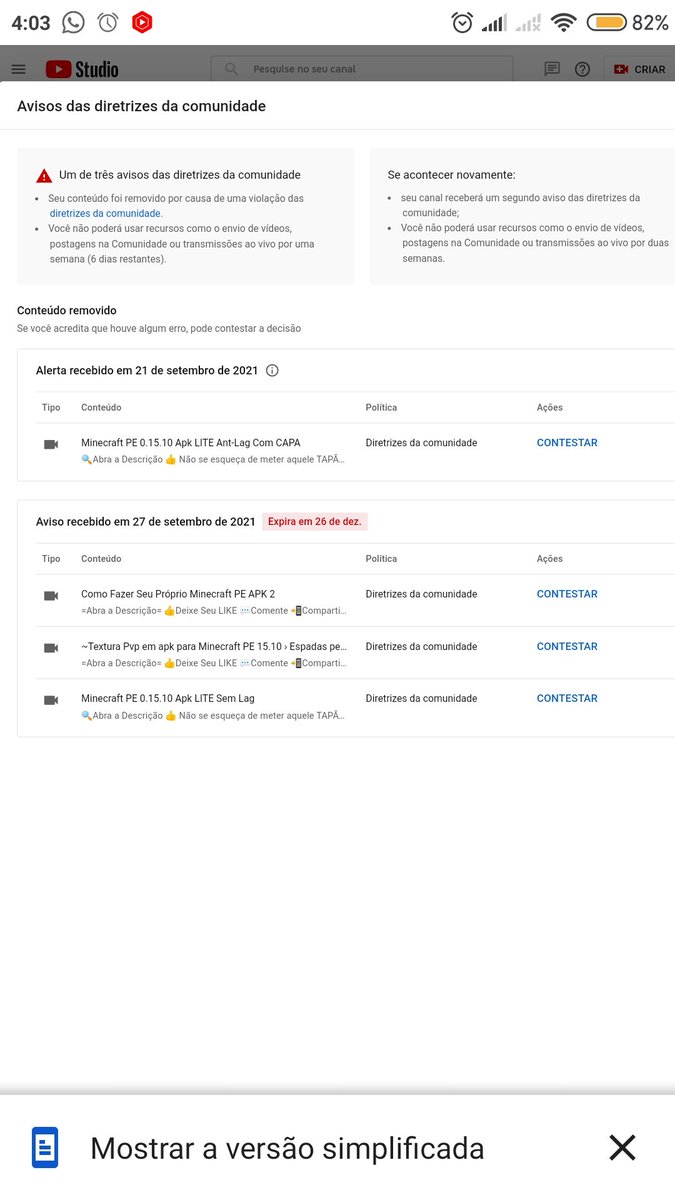This screenshot has height=1200, width=675.
Task: Tap the red YouTube Shorts notification icon
Action: [142, 22]
